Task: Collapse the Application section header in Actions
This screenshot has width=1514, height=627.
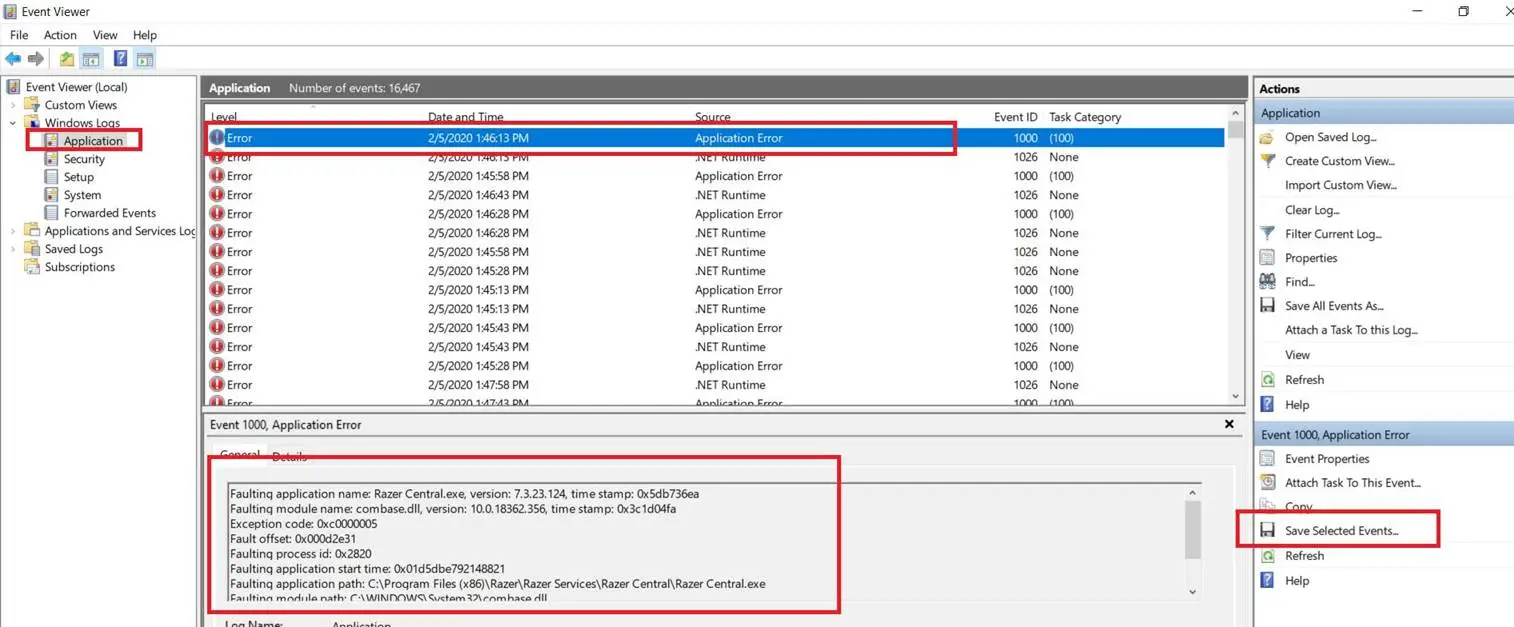Action: coord(1384,113)
